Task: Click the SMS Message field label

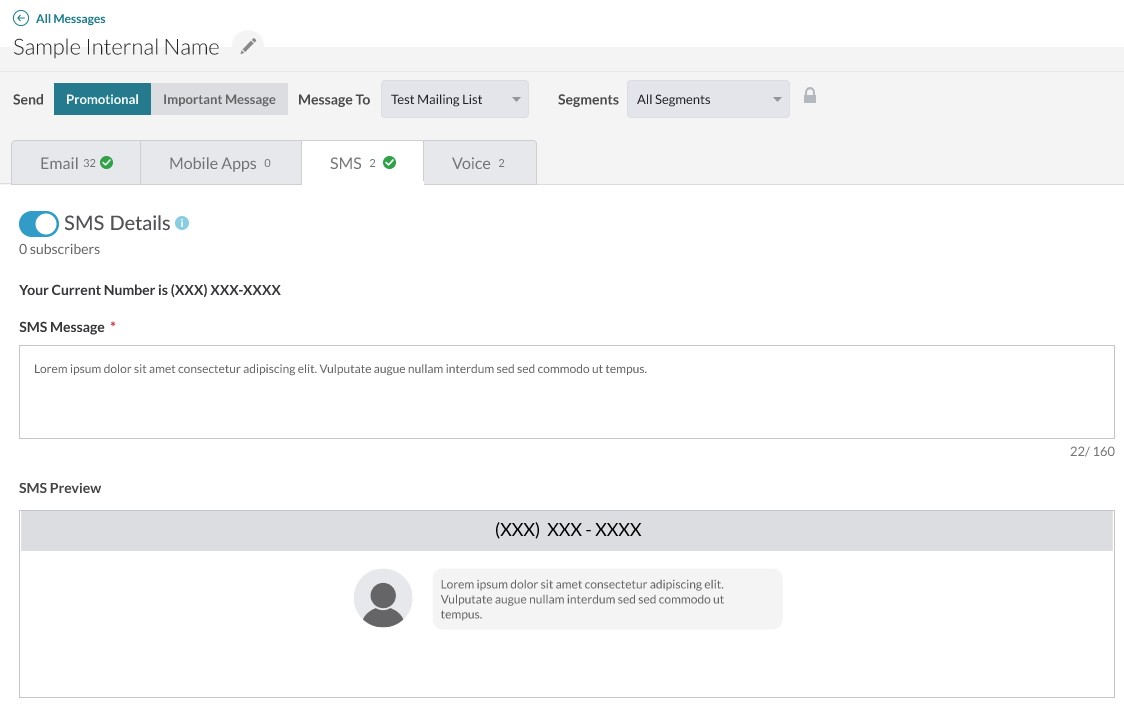Action: (x=62, y=327)
